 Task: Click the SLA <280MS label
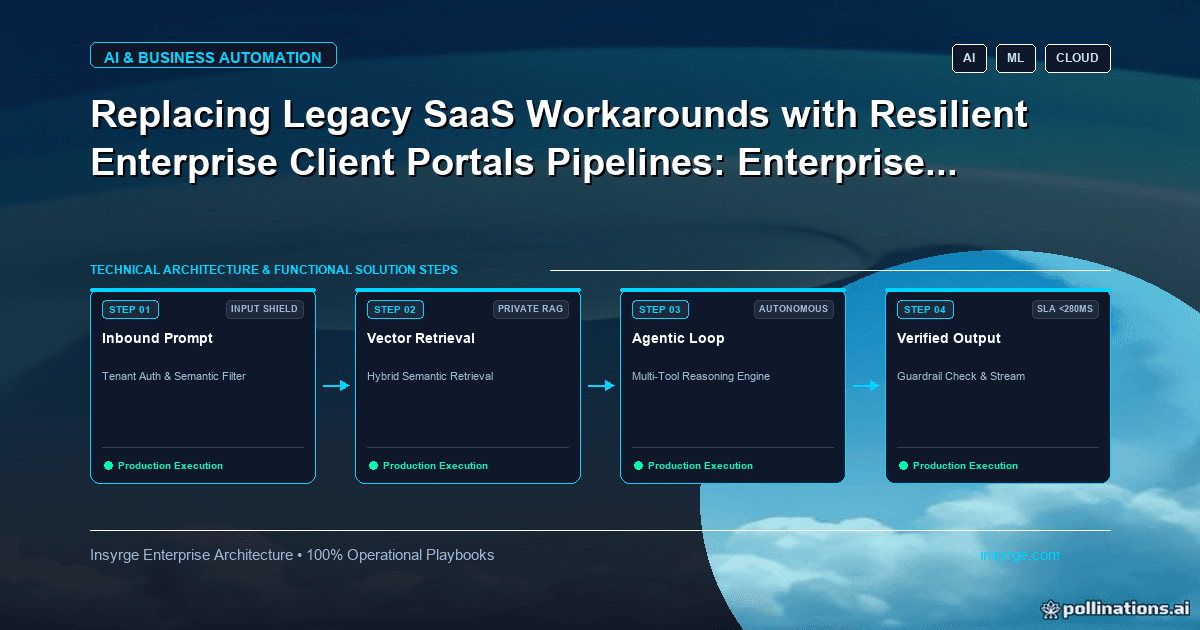[x=1065, y=309]
